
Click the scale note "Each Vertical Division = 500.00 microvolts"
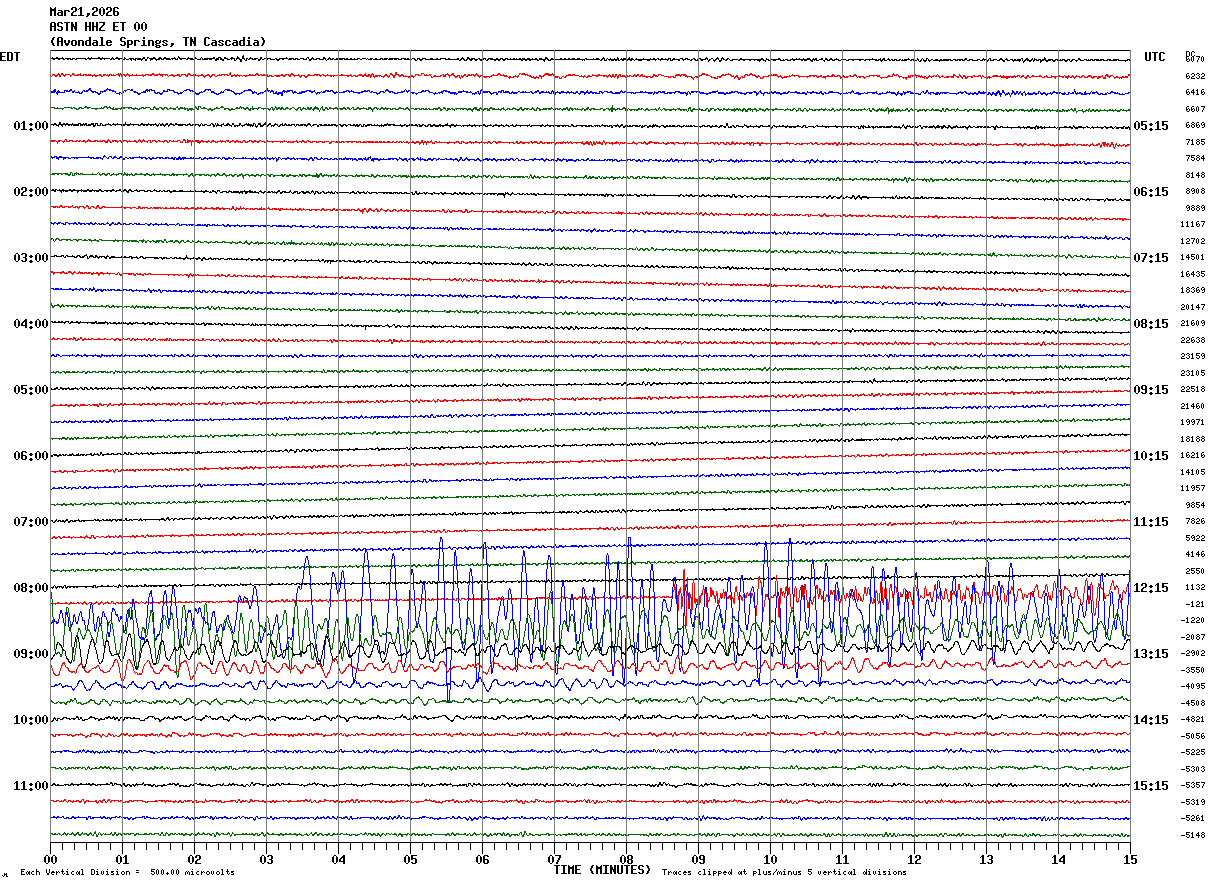pos(127,873)
